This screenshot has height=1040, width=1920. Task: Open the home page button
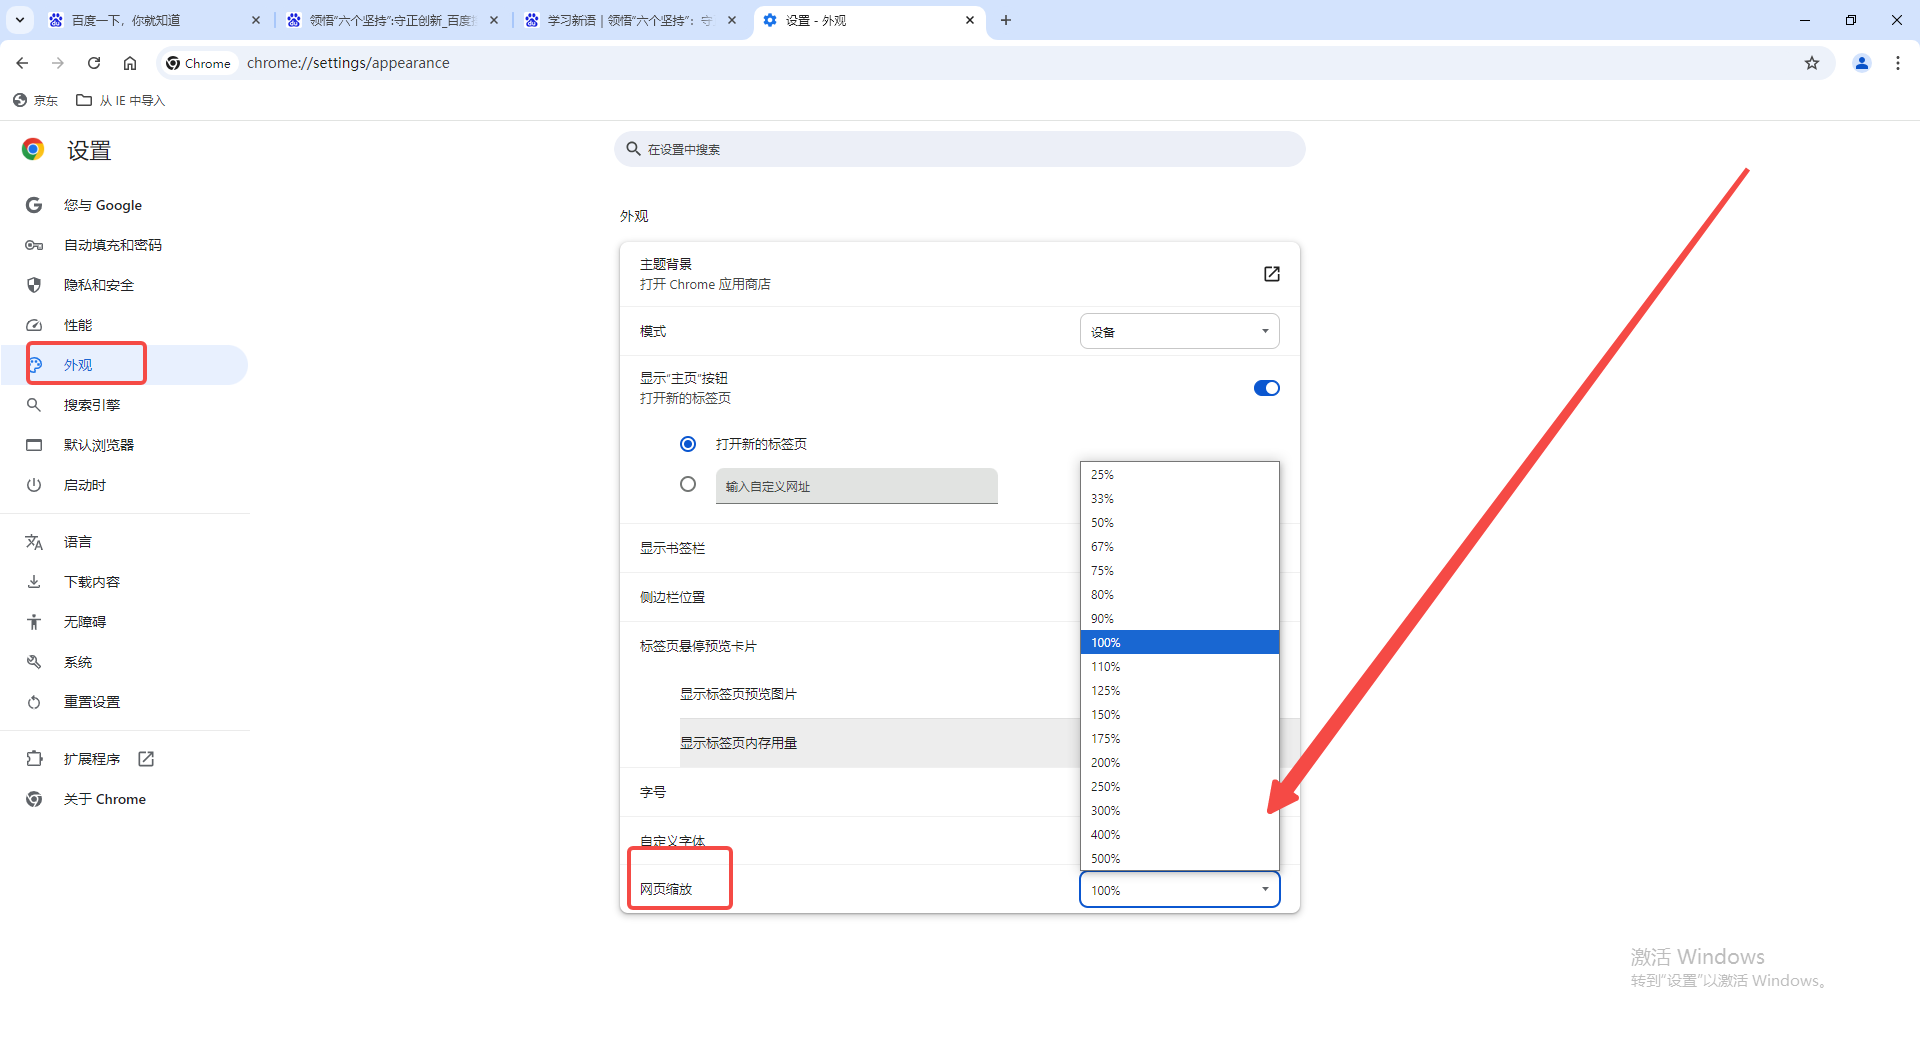pos(130,63)
